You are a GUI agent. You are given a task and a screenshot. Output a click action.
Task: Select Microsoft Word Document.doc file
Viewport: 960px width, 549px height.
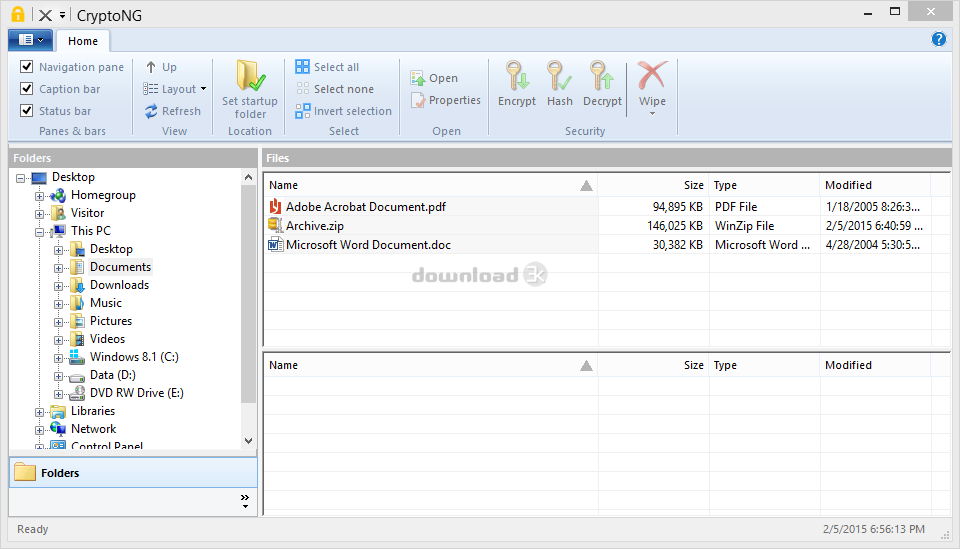368,245
